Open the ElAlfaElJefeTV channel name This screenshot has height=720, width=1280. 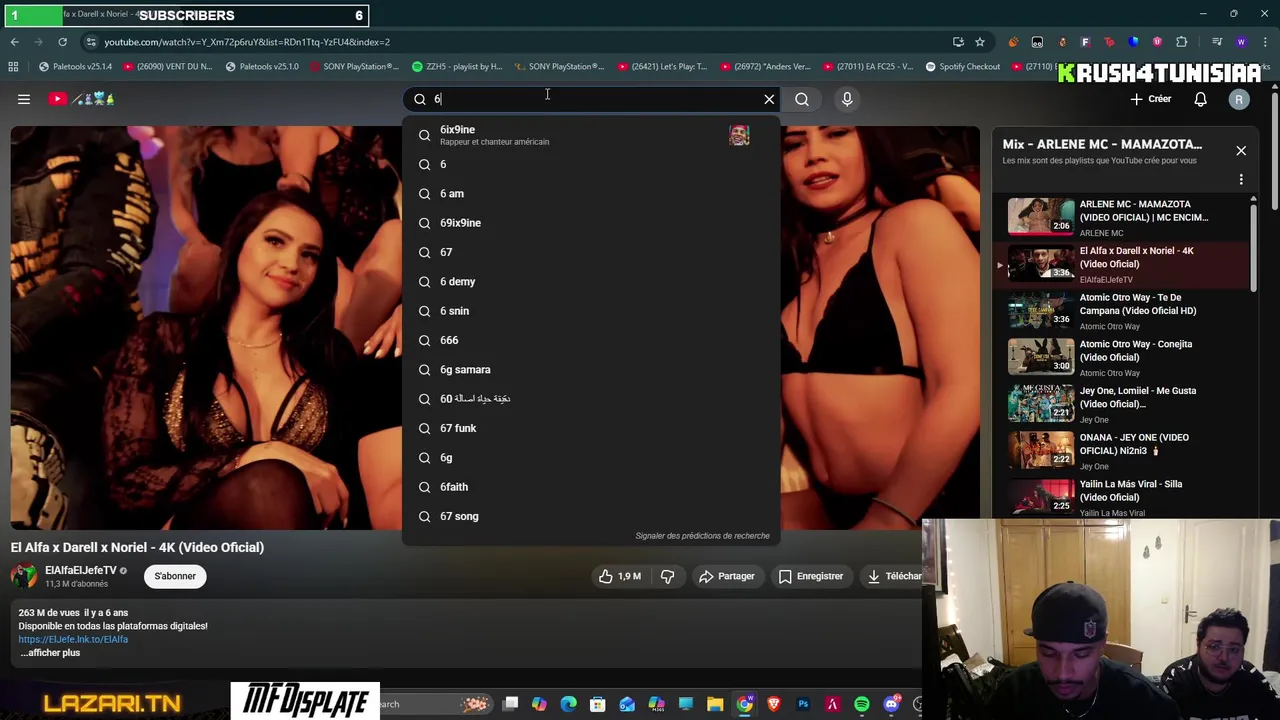(x=81, y=570)
